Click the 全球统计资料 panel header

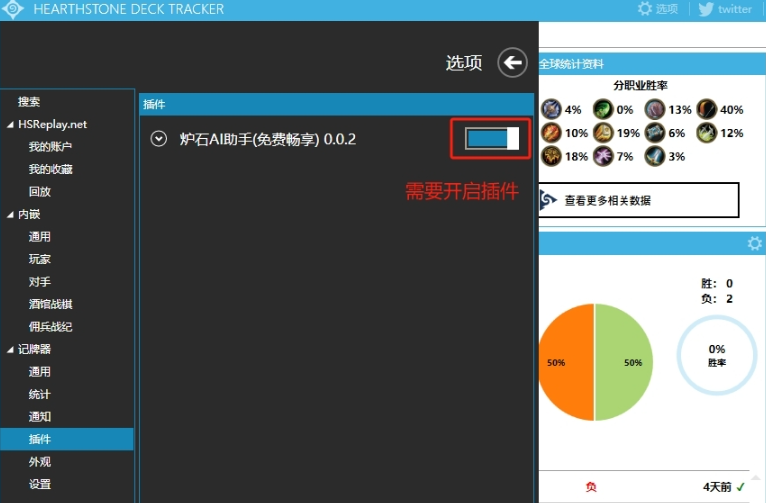(x=652, y=64)
